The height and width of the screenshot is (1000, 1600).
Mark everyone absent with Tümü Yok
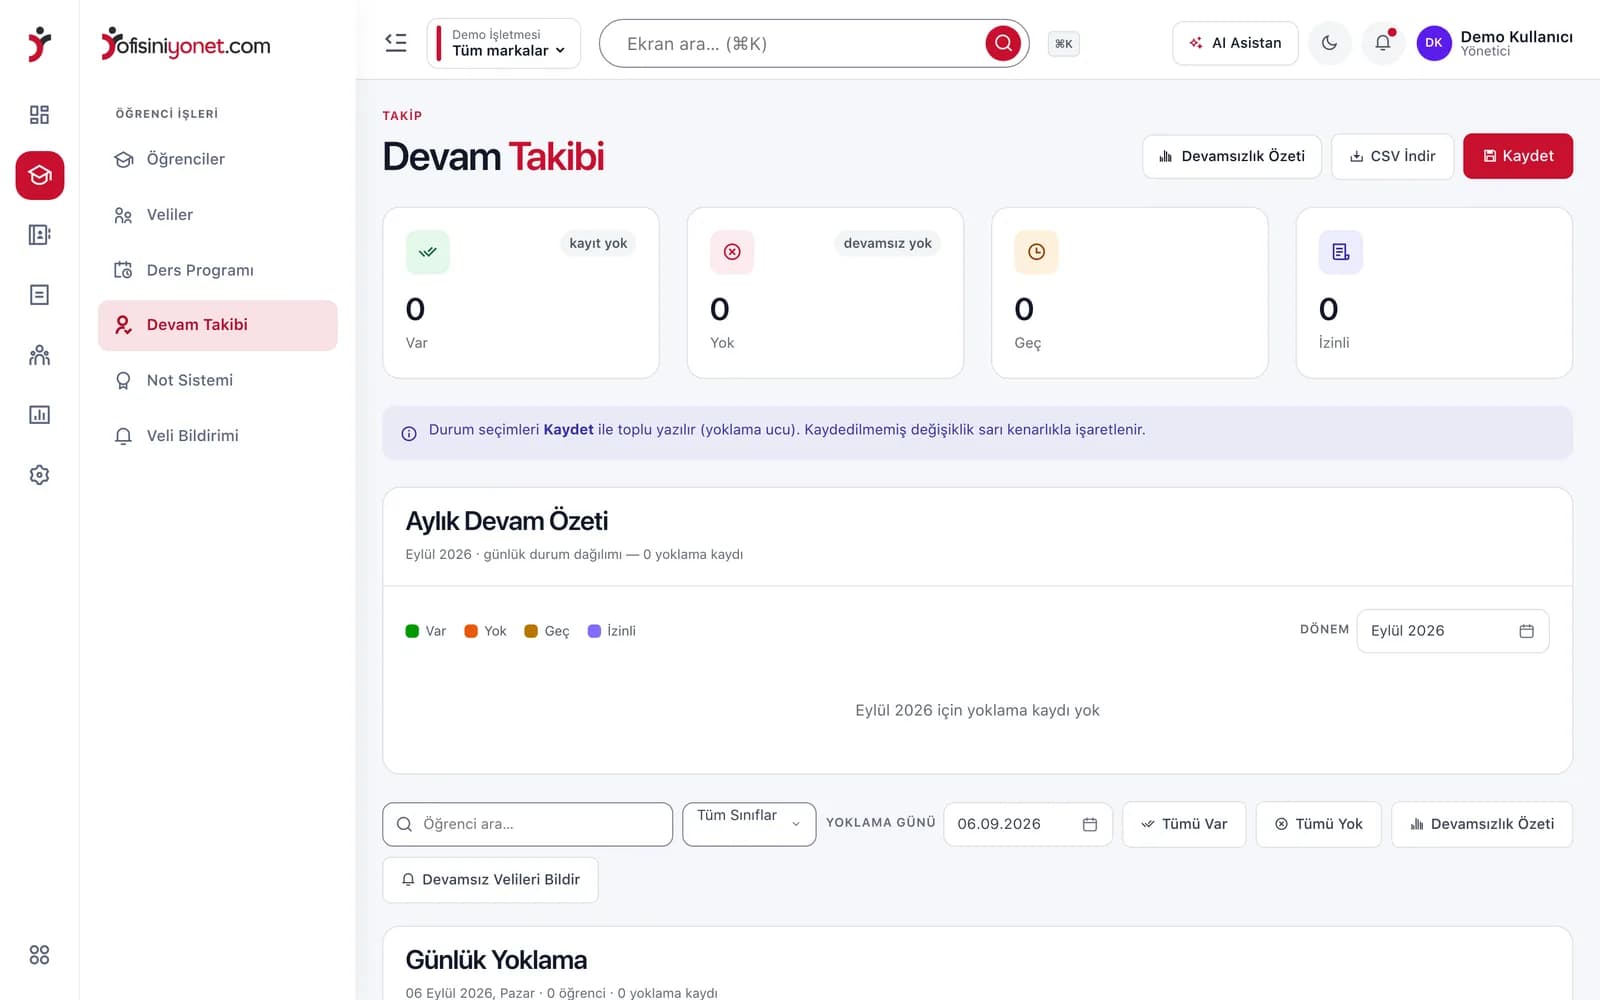tap(1318, 824)
